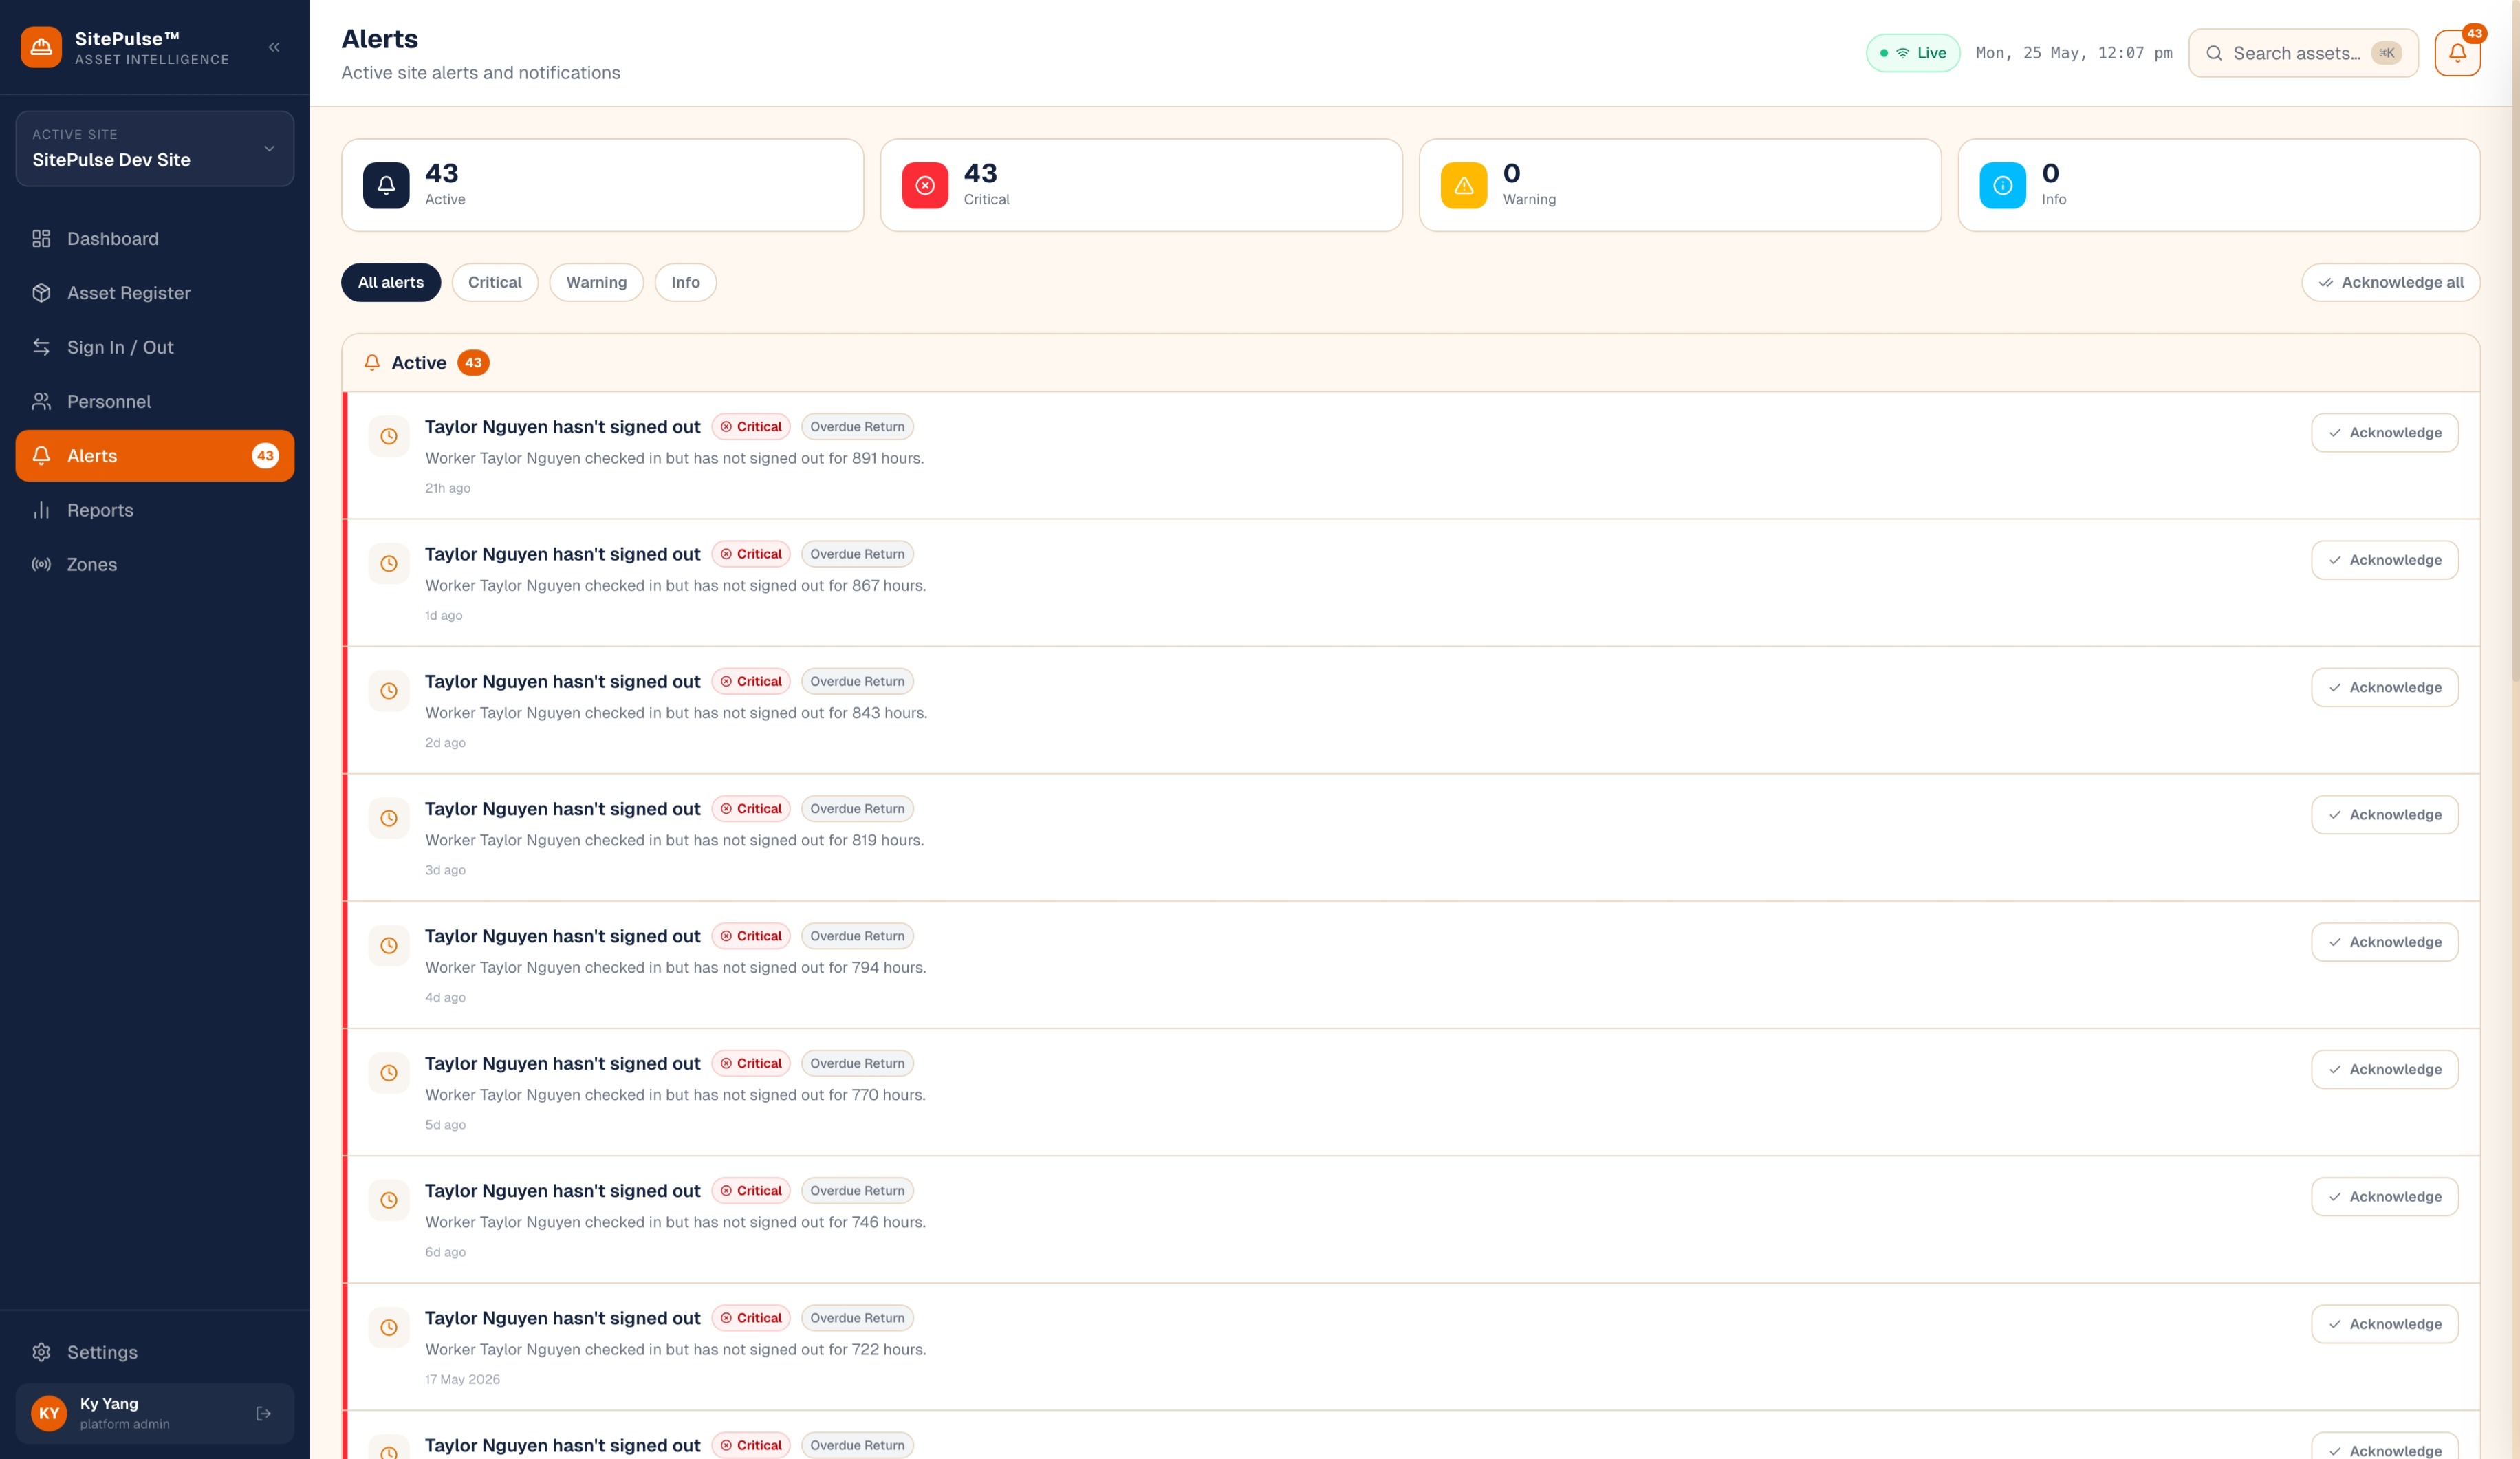The image size is (2520, 1459).
Task: Click the Search assets input field
Action: click(x=2303, y=53)
